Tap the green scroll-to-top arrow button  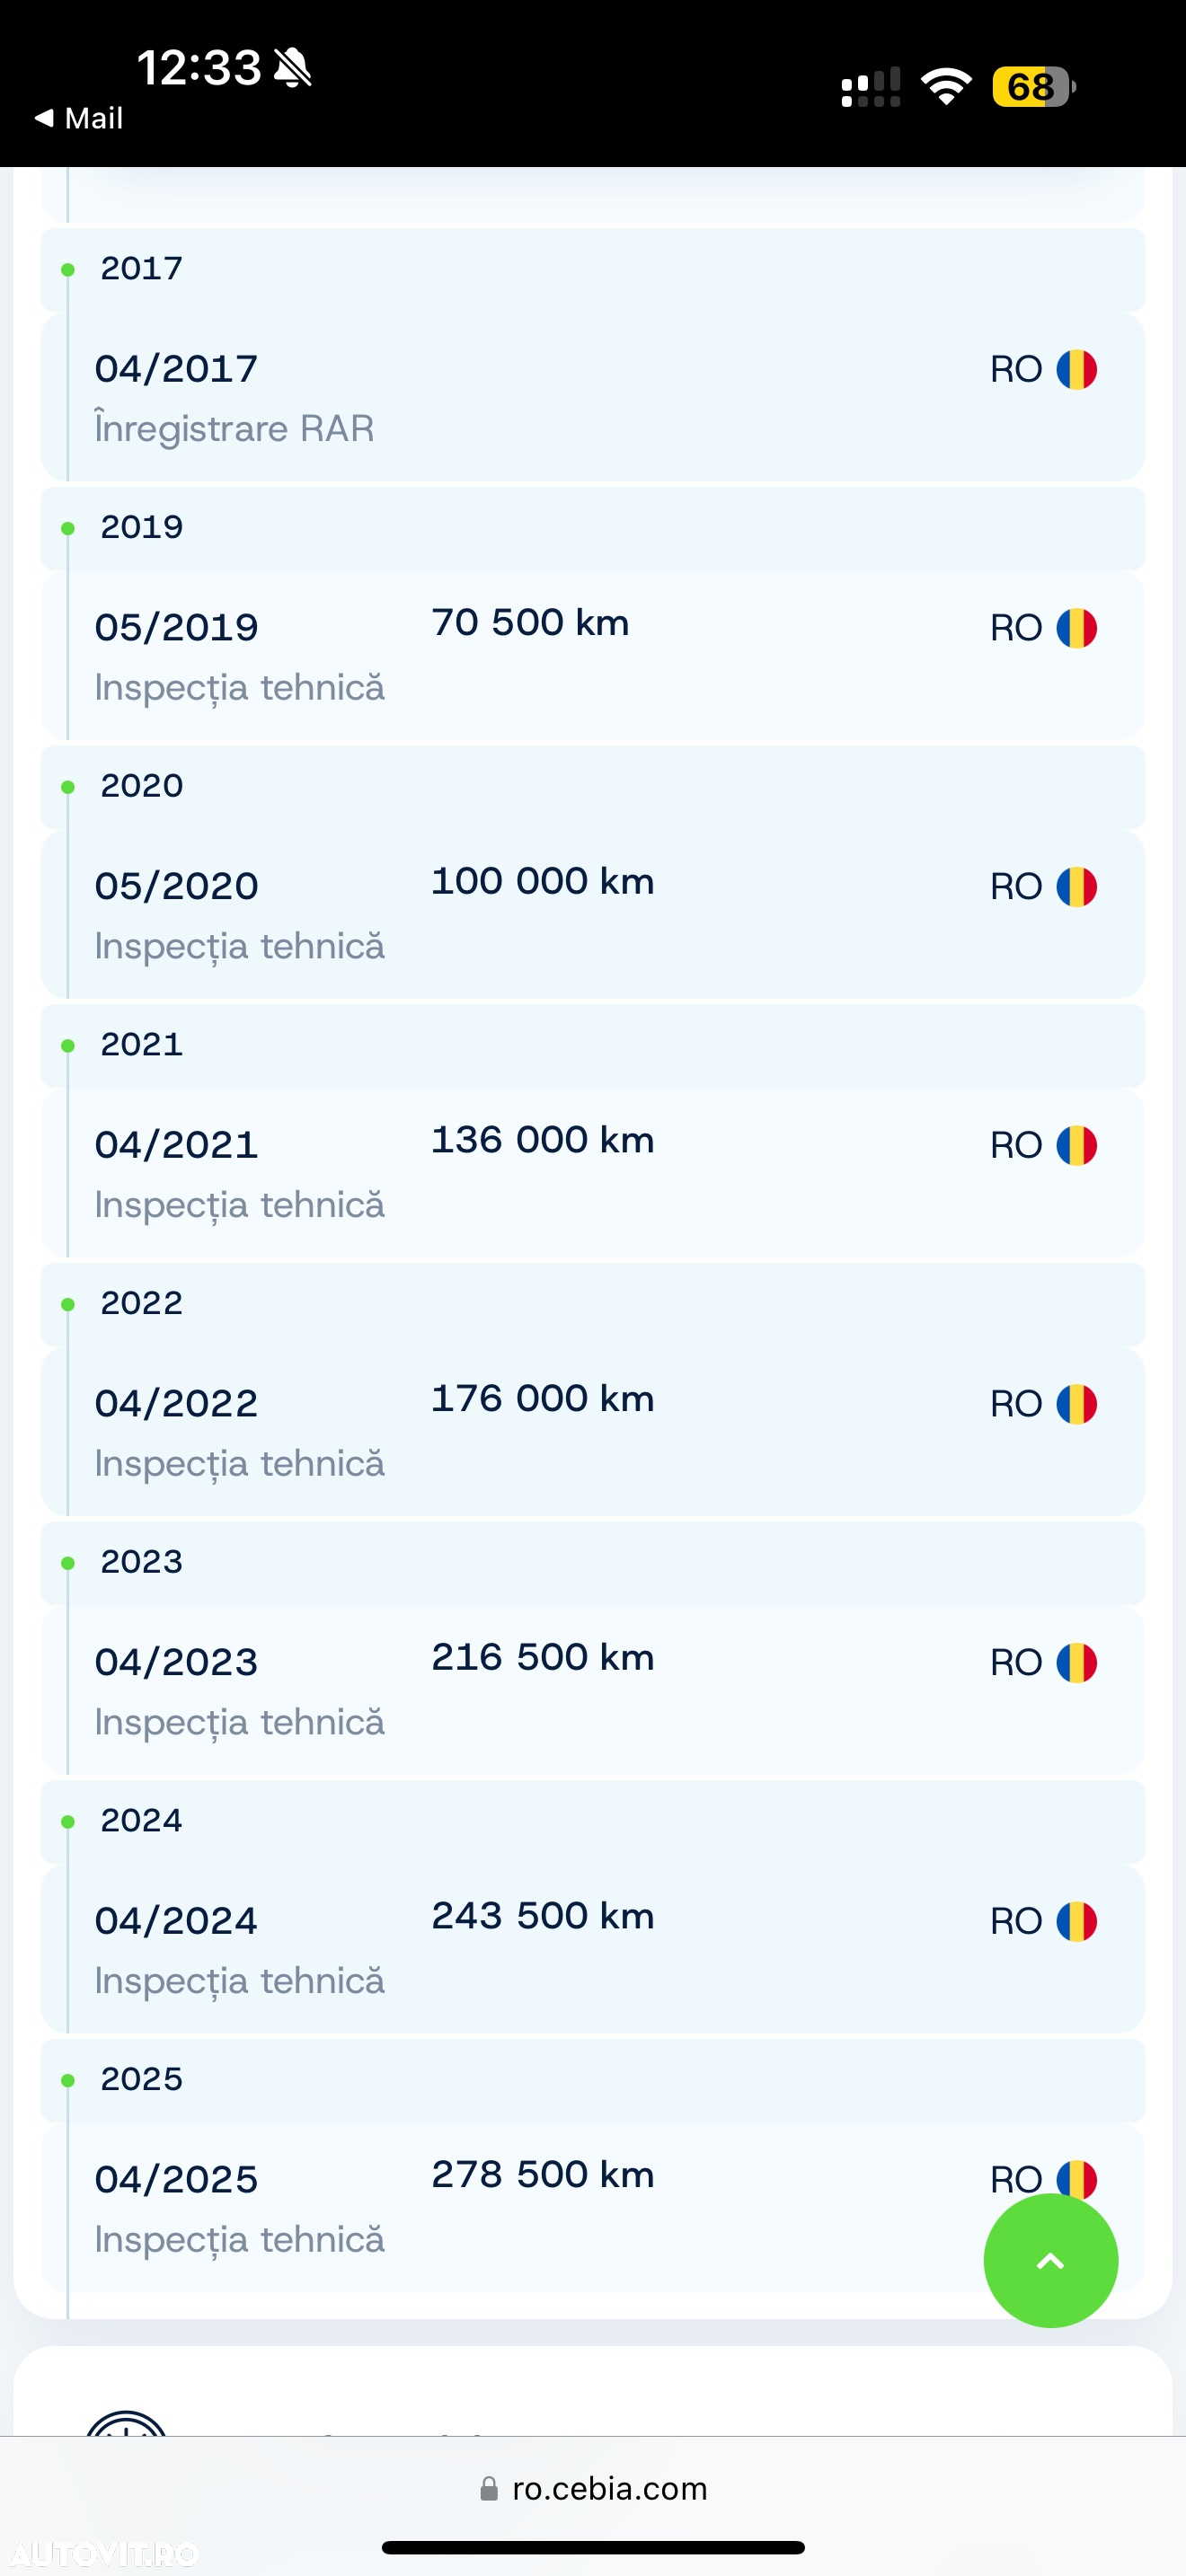click(1050, 2260)
